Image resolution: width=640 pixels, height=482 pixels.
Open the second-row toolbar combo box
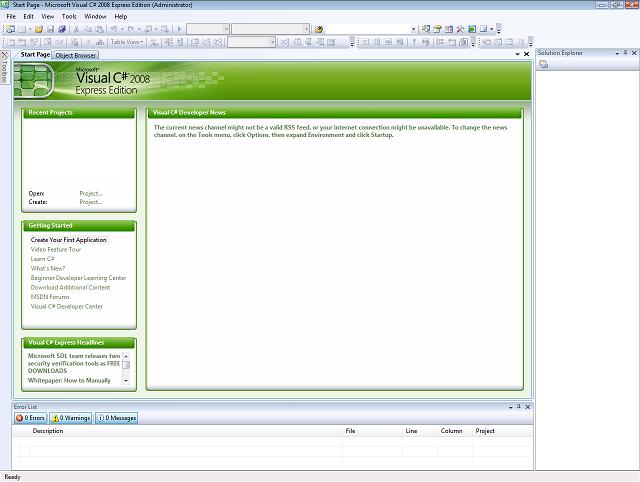tap(251, 42)
